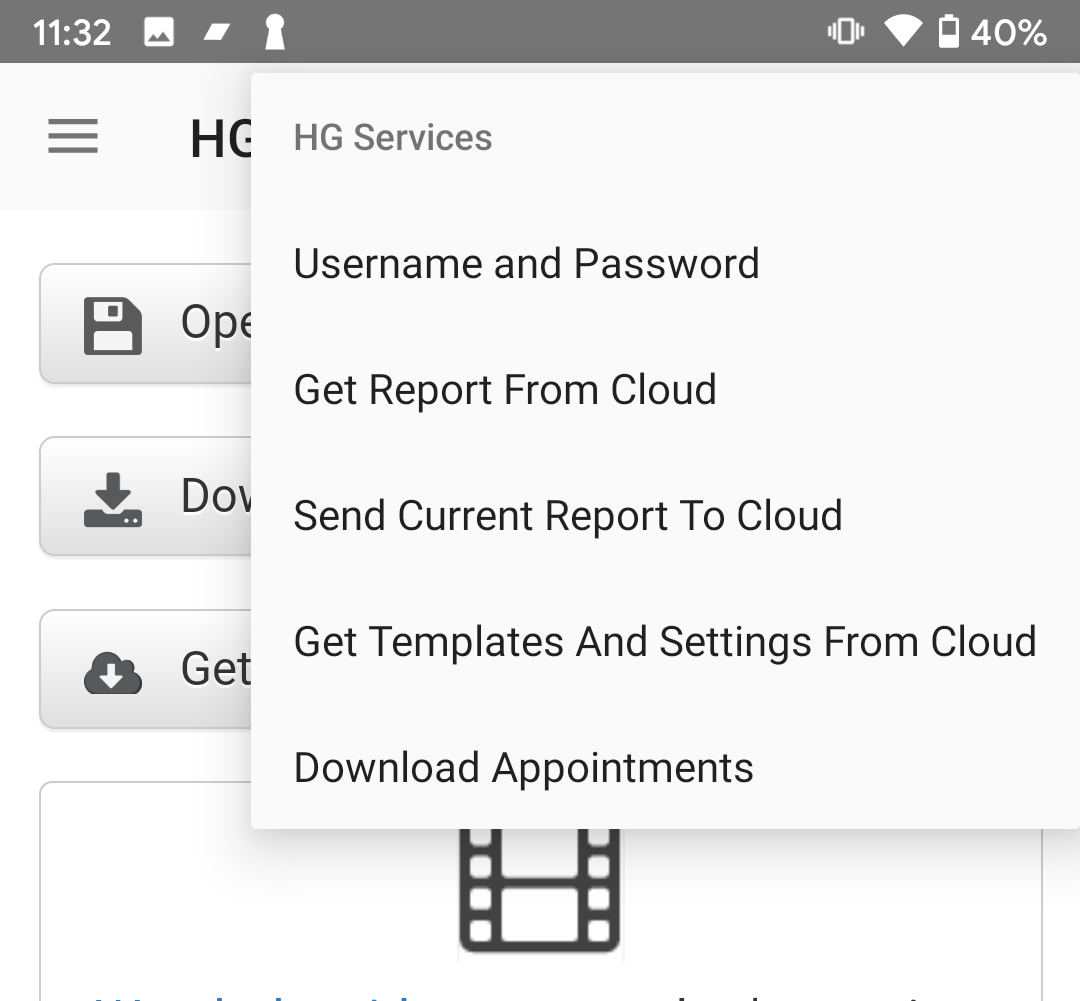Select Username and Password menu item
Viewport: 1080px width, 1001px height.
pyautogui.click(x=526, y=264)
